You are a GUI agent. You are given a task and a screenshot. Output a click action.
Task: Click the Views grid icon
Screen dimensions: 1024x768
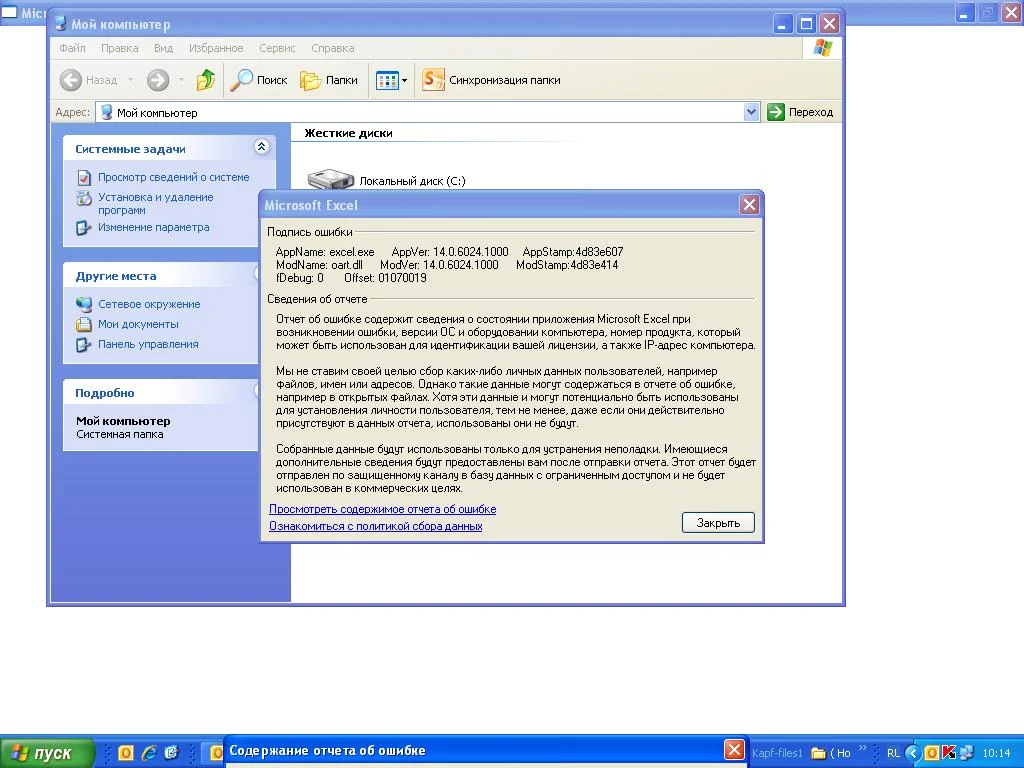(x=387, y=80)
